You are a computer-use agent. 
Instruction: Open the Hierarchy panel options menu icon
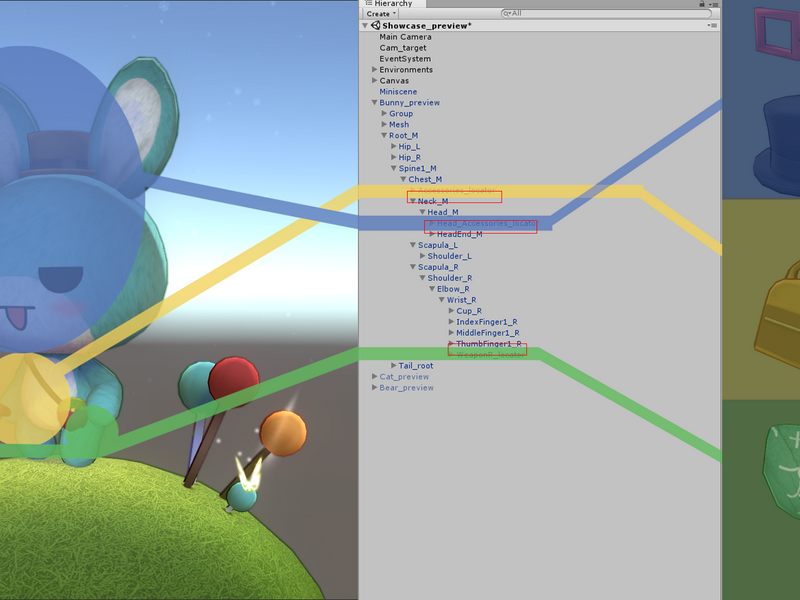pos(713,4)
